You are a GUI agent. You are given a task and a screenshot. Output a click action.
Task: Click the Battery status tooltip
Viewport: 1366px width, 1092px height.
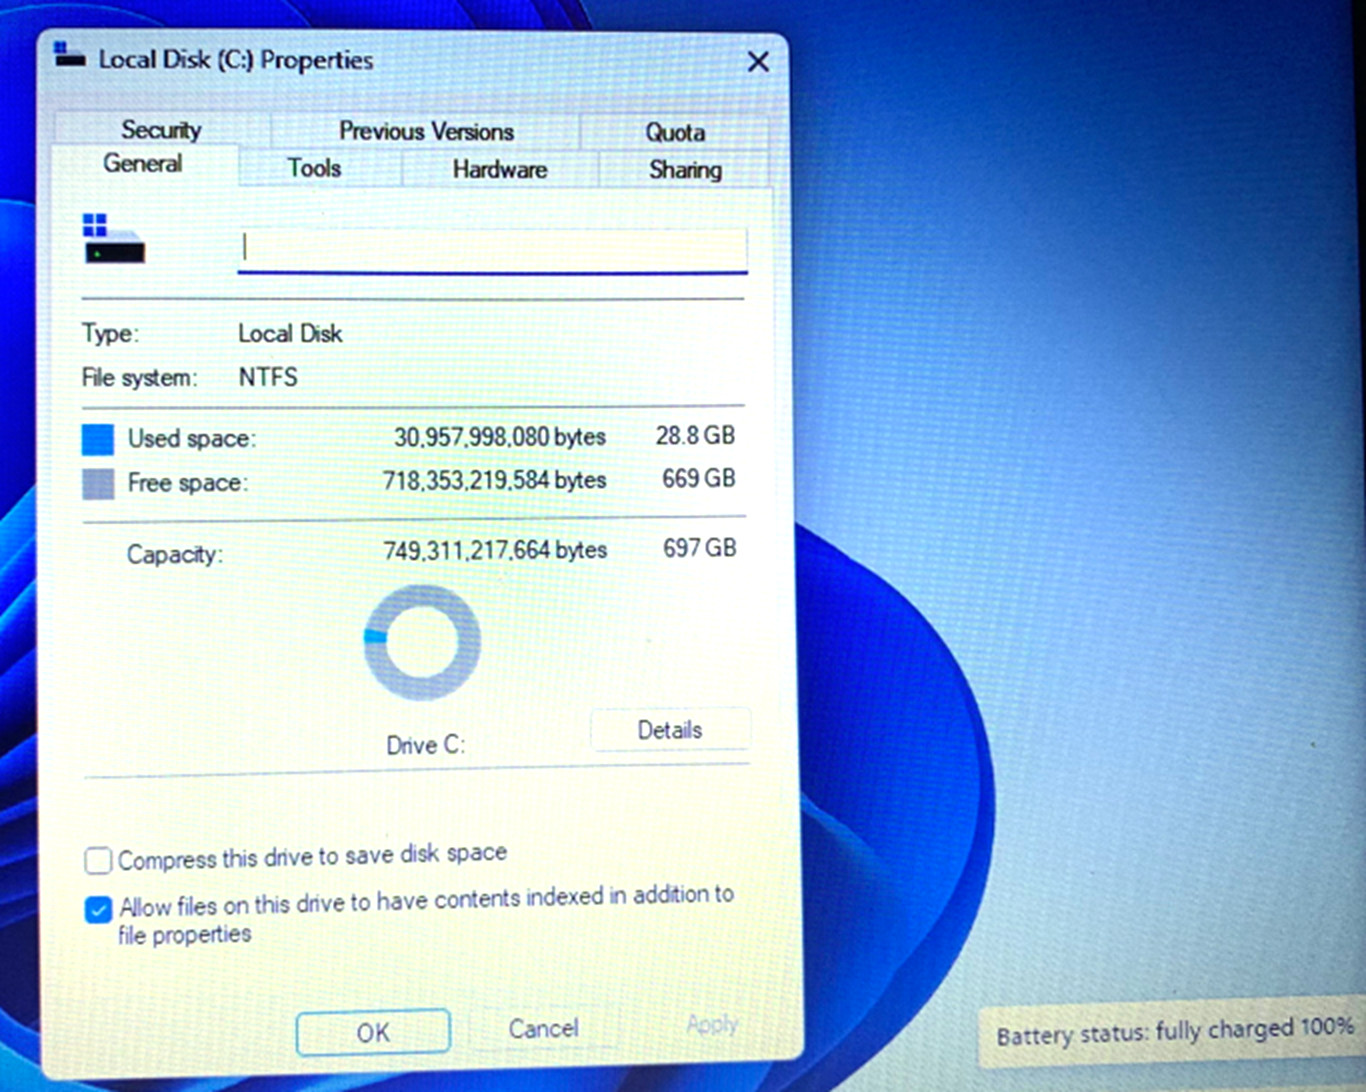coord(1172,1031)
